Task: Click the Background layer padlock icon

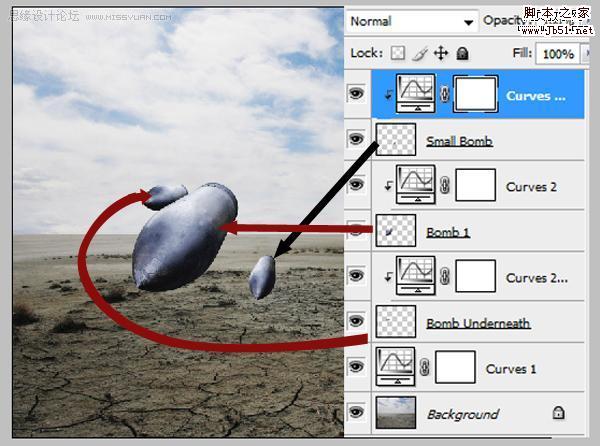Action: (558, 413)
